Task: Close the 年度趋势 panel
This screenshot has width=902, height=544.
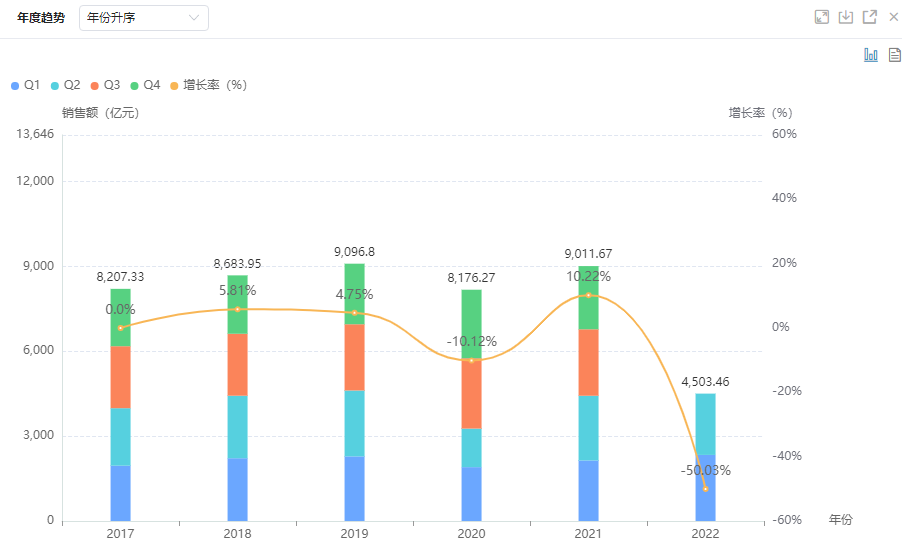Action: (894, 17)
